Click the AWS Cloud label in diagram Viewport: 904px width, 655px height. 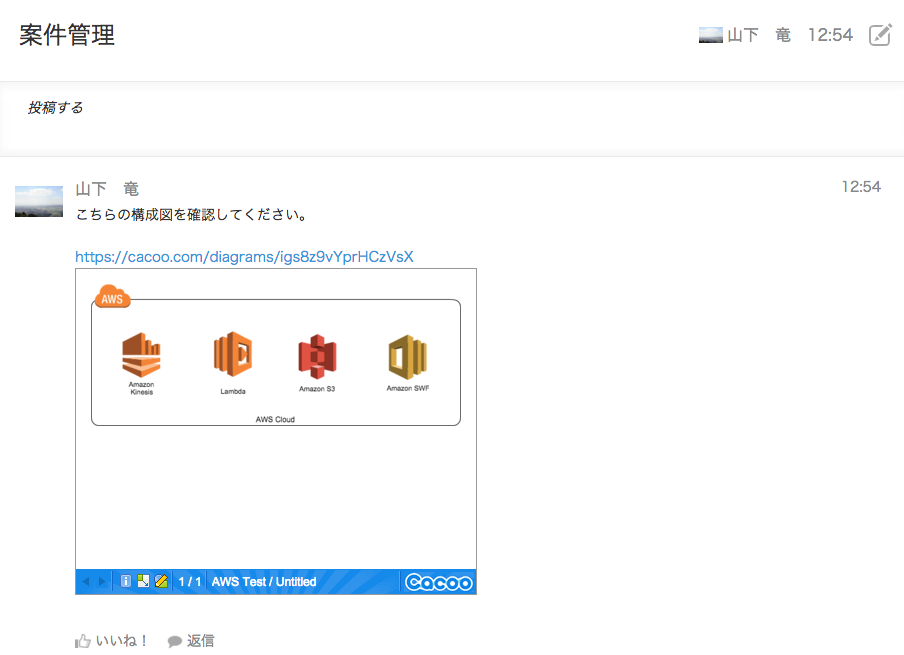[x=275, y=419]
